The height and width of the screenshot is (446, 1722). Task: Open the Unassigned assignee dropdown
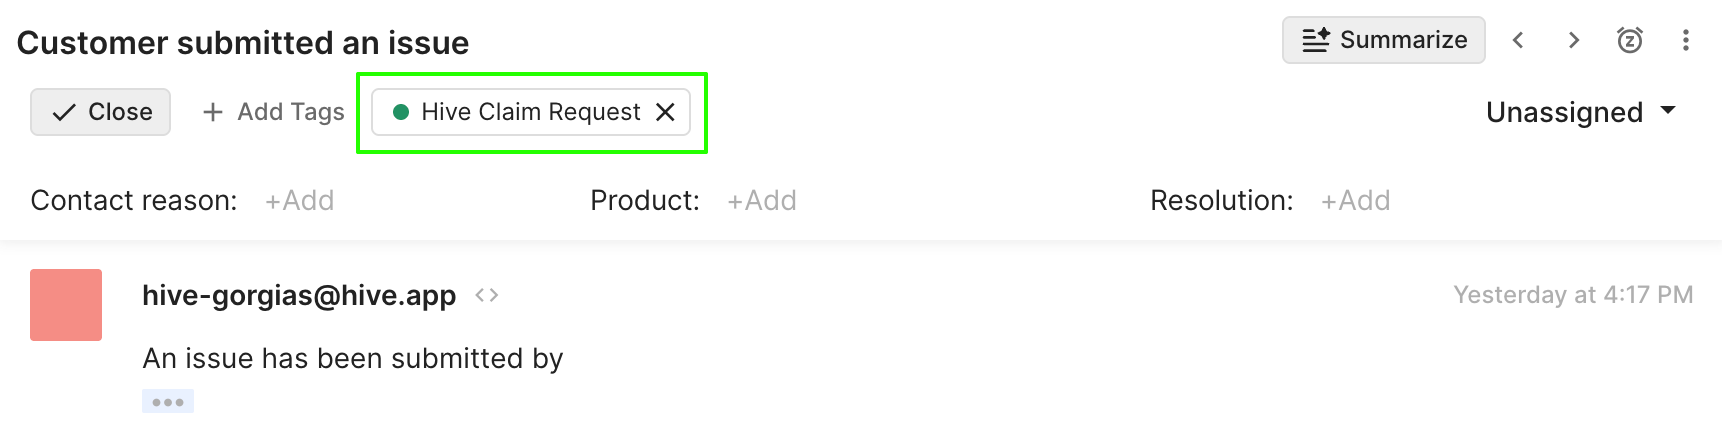click(1581, 112)
